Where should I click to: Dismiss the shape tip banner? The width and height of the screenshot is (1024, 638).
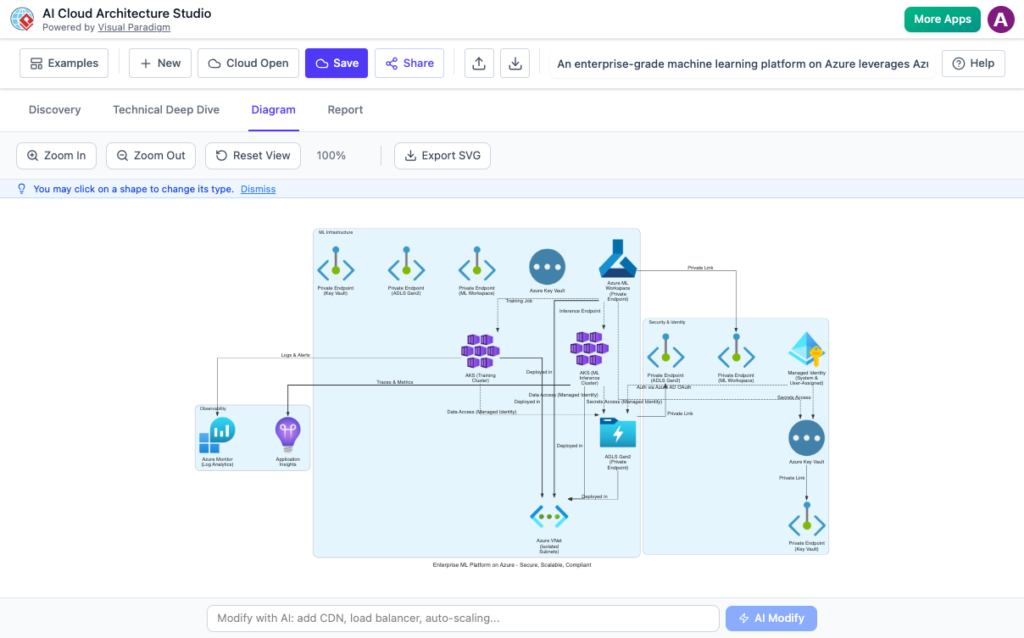257,188
